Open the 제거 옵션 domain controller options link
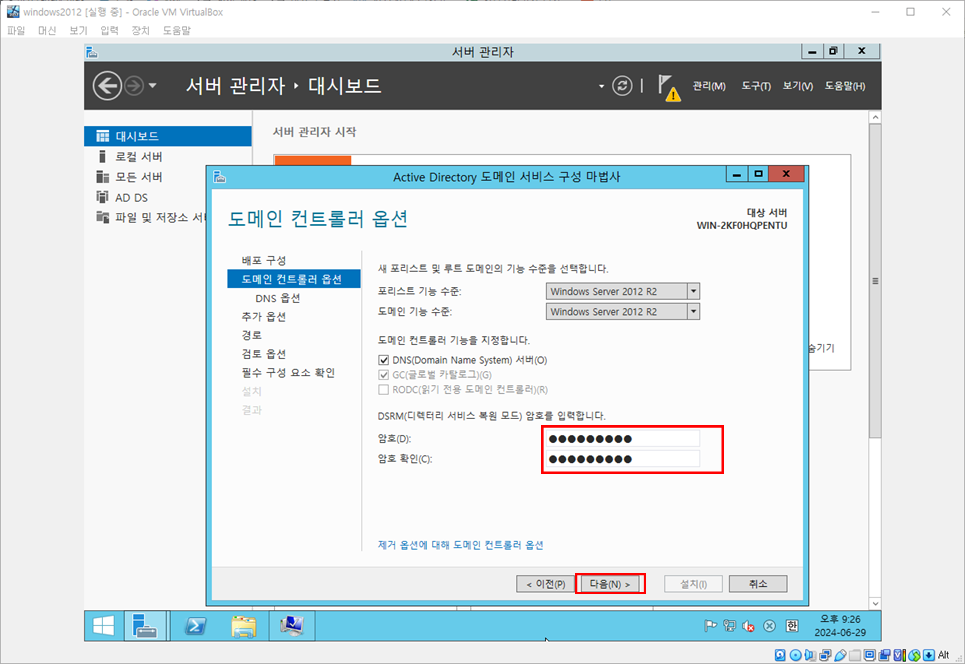965x664 pixels. pos(460,545)
